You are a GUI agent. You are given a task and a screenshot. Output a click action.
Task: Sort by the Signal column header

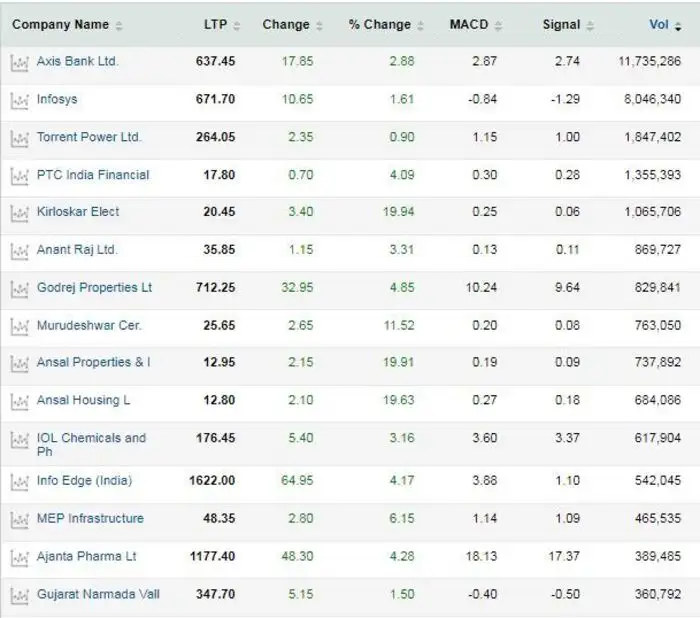pyautogui.click(x=568, y=25)
